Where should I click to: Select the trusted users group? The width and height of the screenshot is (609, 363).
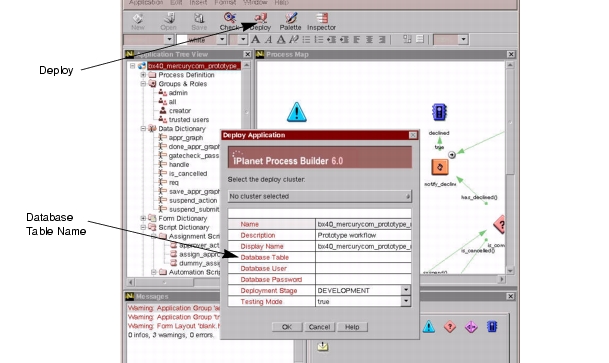[x=189, y=120]
